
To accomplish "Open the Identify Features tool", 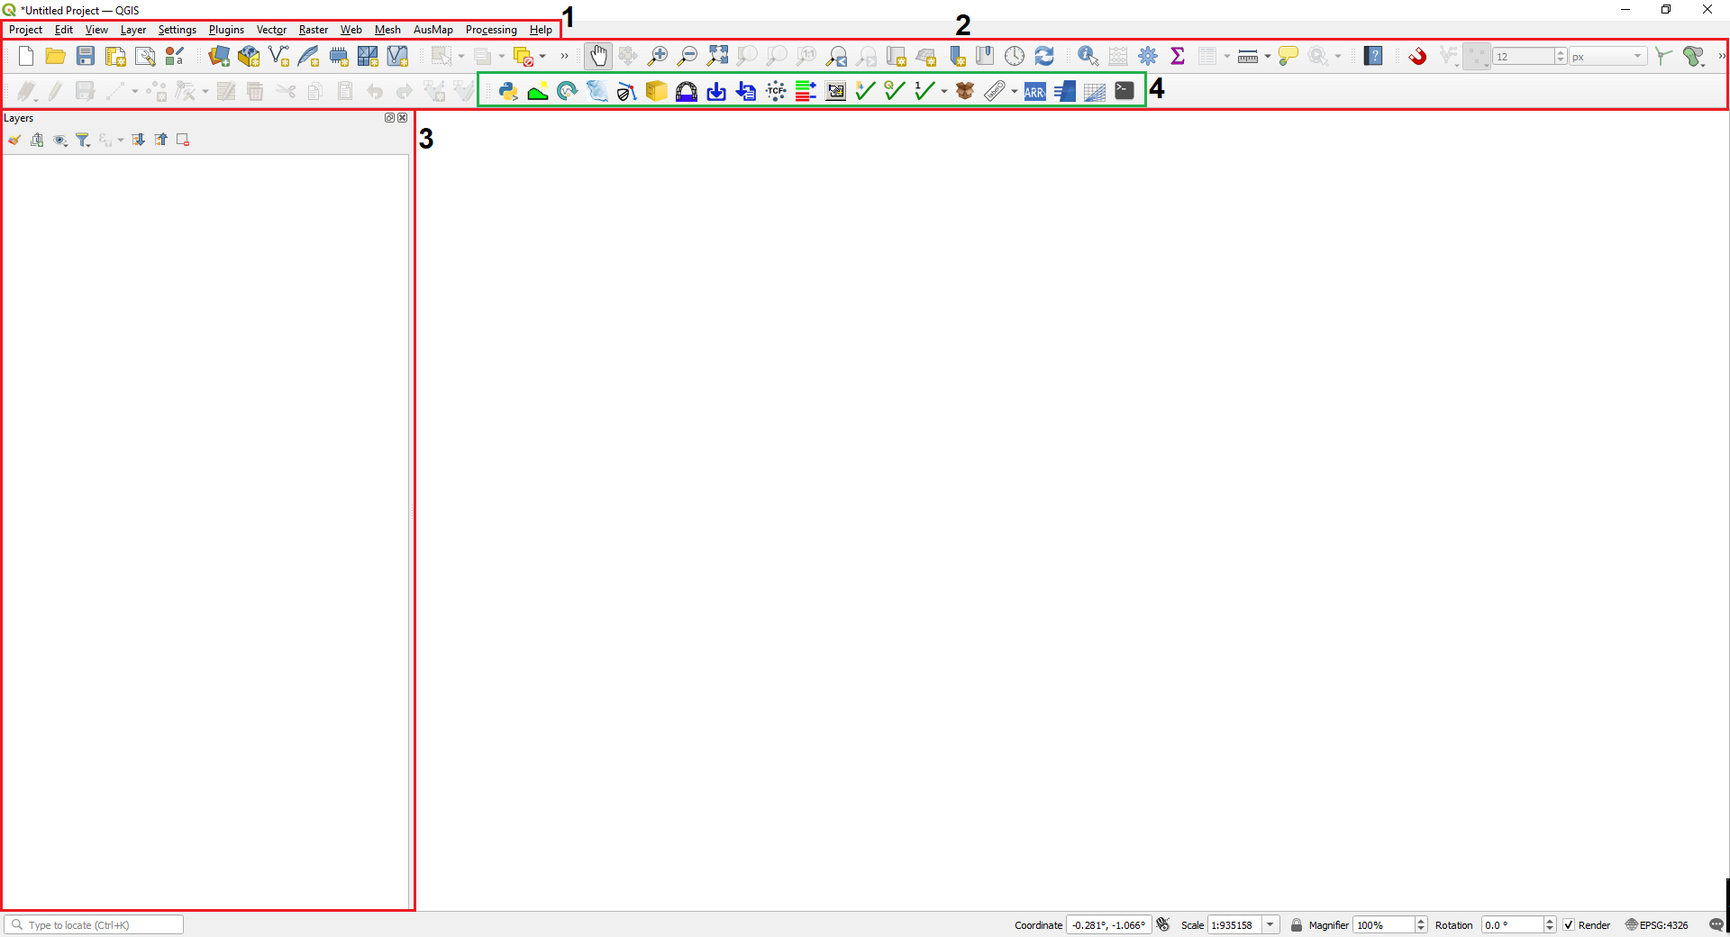I will pos(1088,56).
